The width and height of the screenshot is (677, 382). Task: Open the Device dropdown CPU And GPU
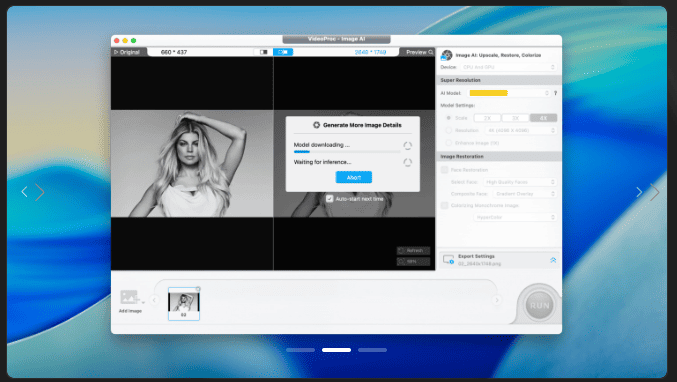click(x=509, y=67)
